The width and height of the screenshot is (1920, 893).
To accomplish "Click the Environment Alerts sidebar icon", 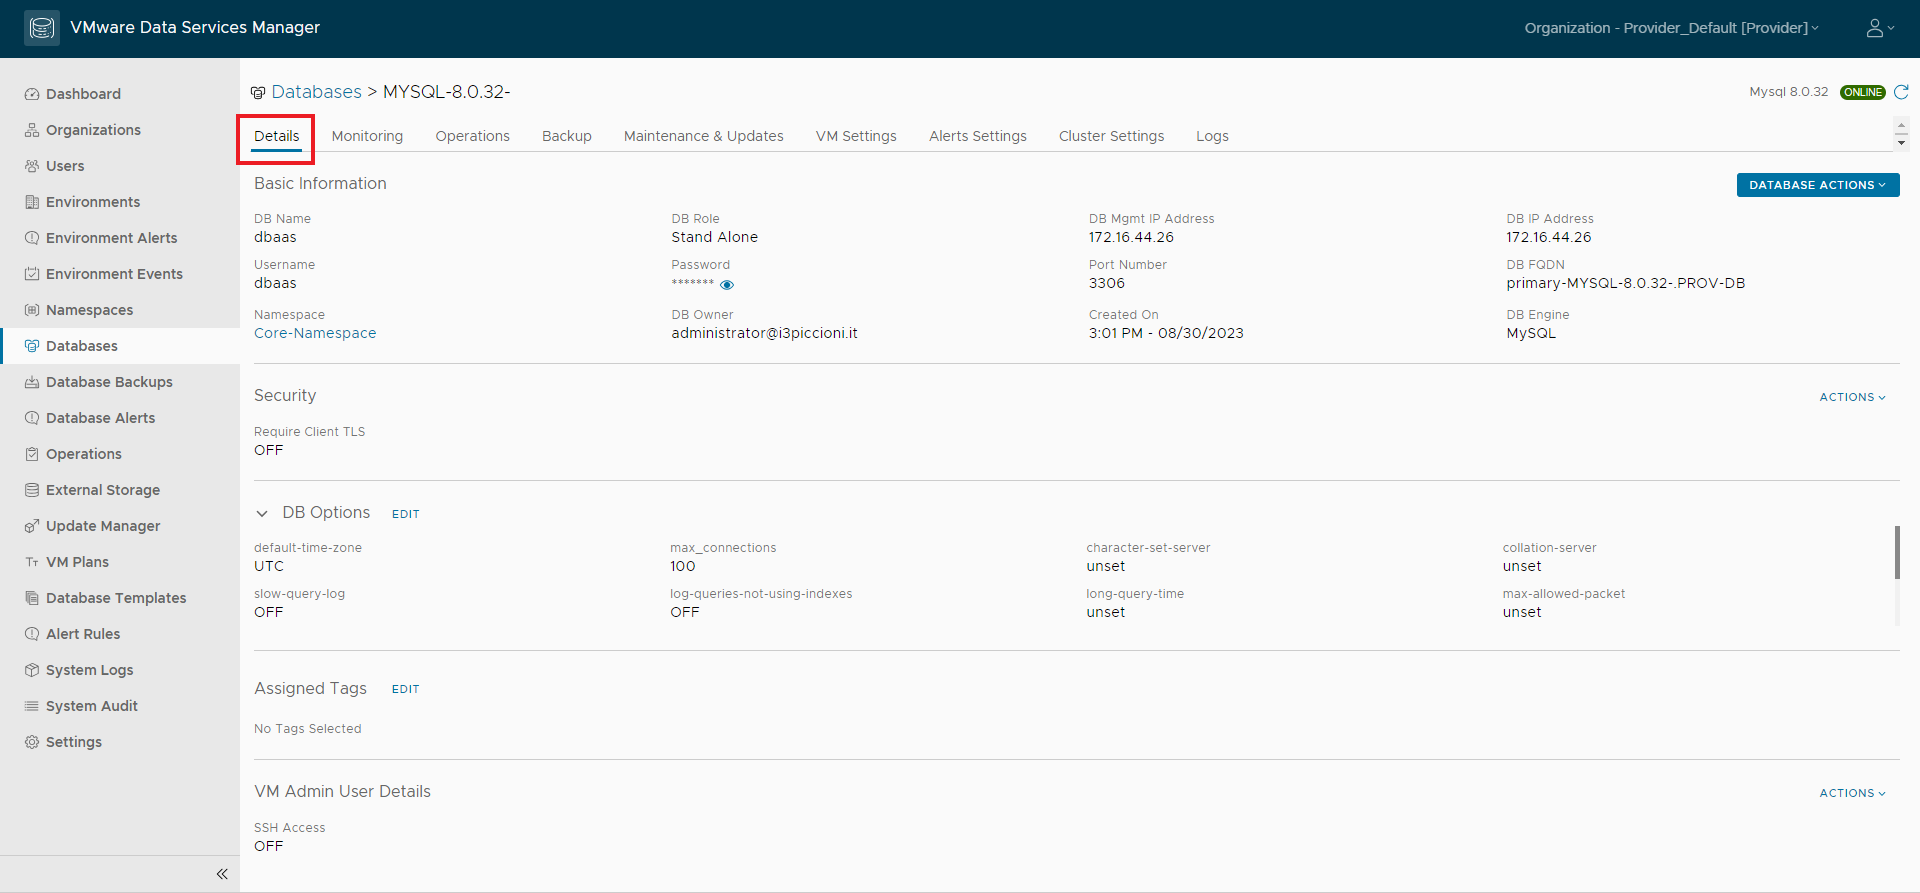I will click(x=32, y=238).
